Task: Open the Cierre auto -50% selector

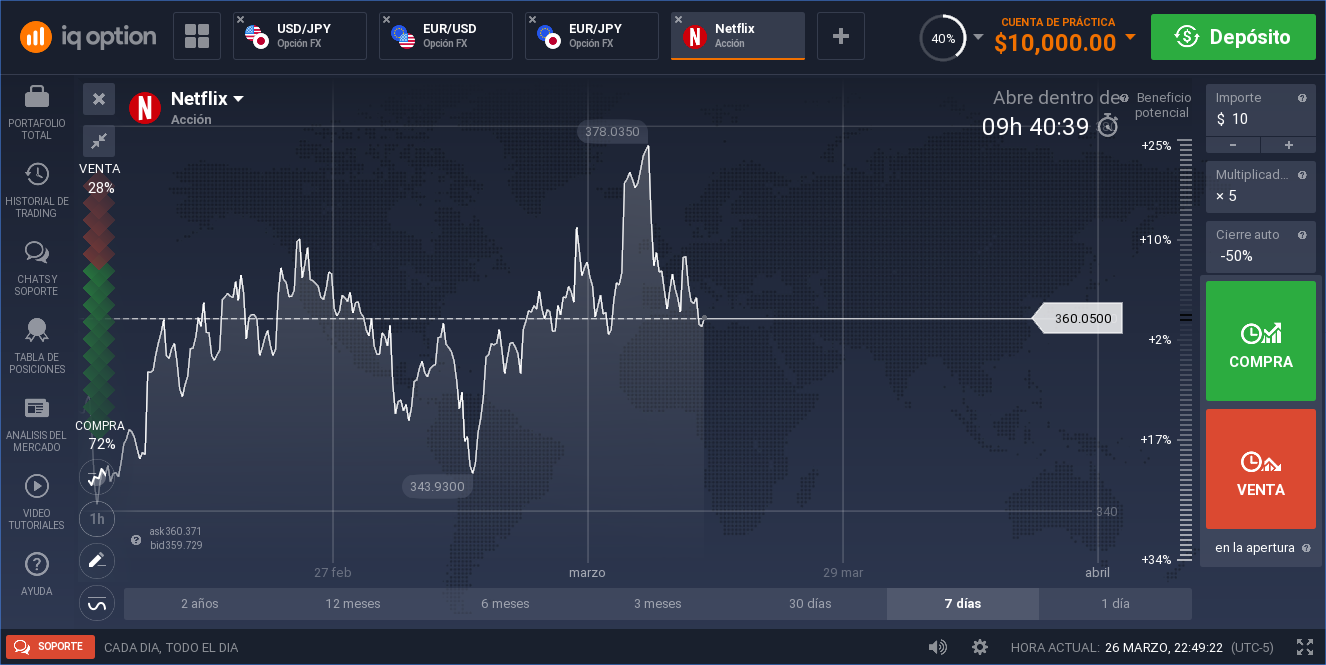Action: [x=1261, y=246]
